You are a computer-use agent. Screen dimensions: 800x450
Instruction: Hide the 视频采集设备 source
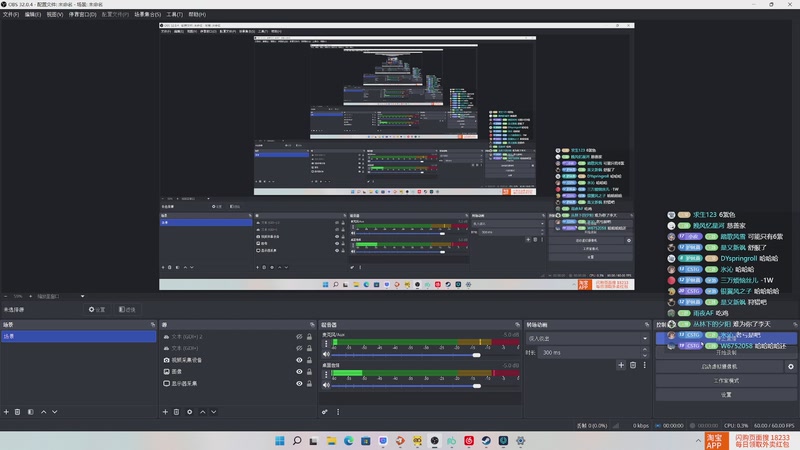(x=299, y=360)
